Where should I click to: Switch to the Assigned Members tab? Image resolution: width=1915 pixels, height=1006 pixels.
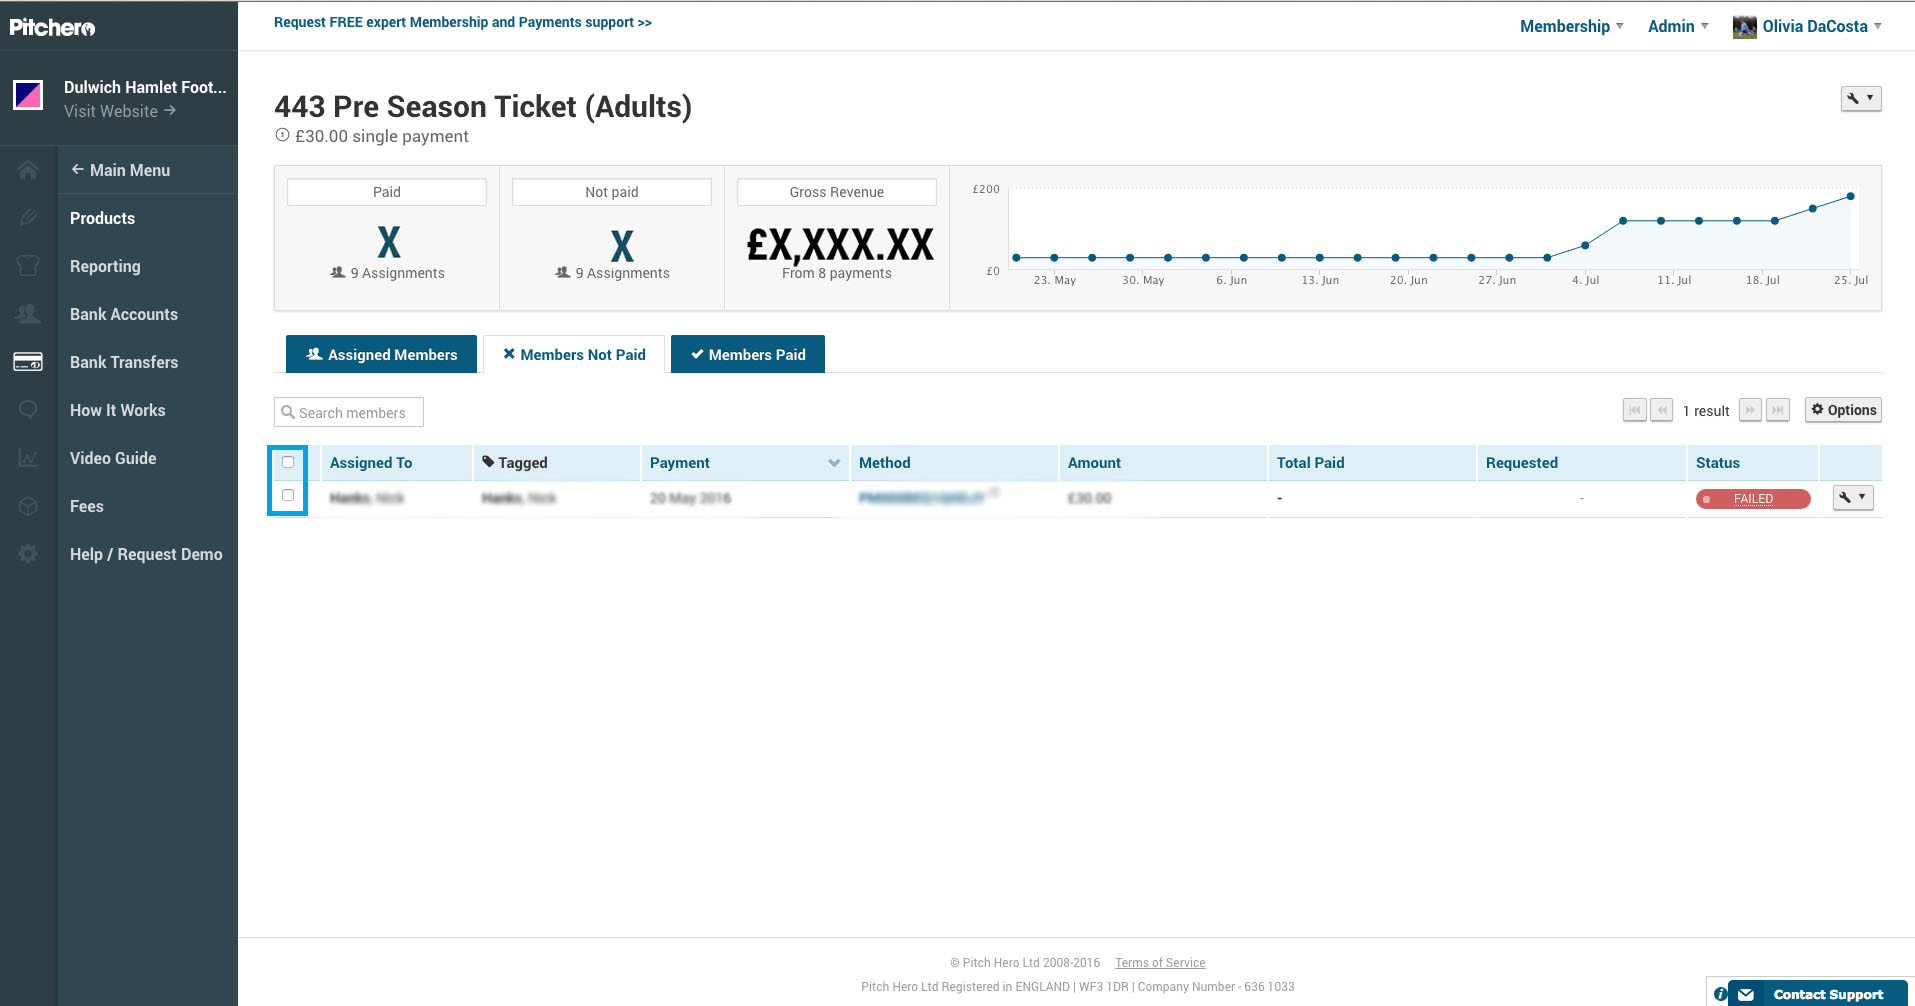click(x=381, y=355)
